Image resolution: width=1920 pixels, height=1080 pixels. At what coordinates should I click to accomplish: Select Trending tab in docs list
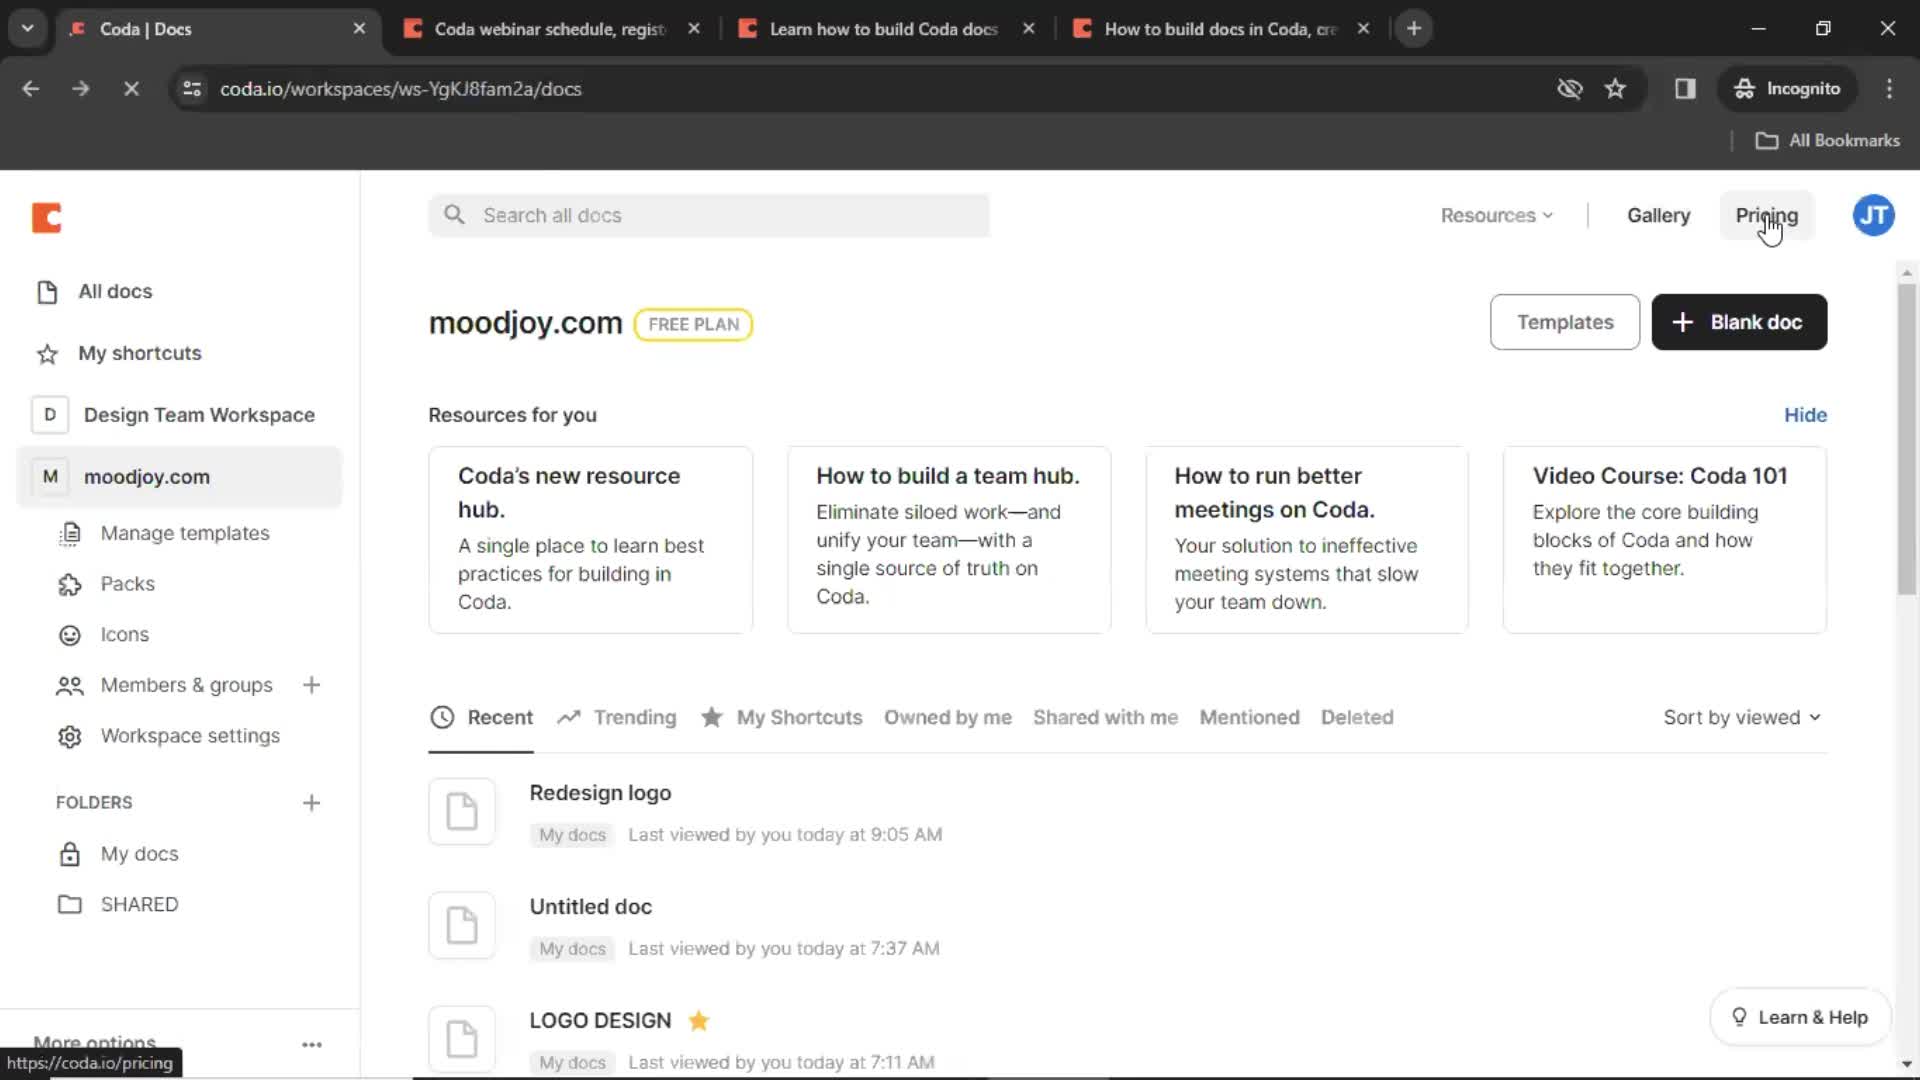coord(636,716)
